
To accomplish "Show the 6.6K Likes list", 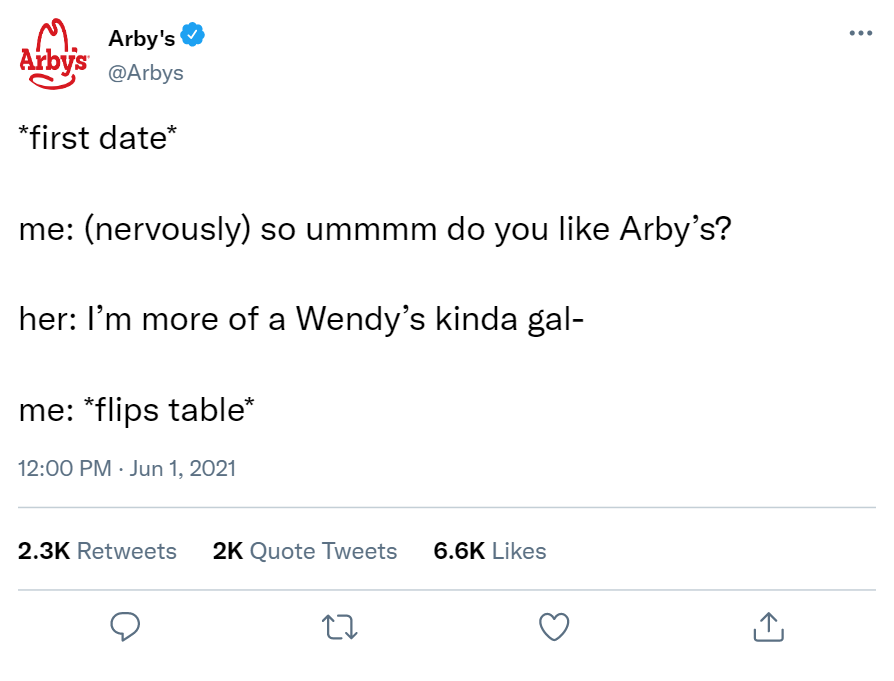I will pos(490,551).
